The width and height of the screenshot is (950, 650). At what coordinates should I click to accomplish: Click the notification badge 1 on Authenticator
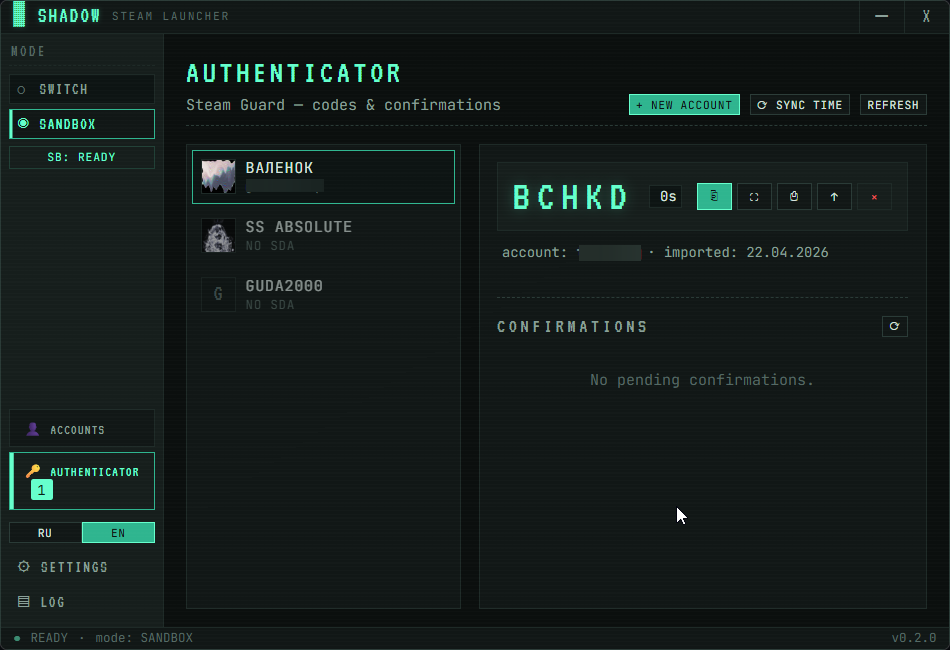point(42,490)
